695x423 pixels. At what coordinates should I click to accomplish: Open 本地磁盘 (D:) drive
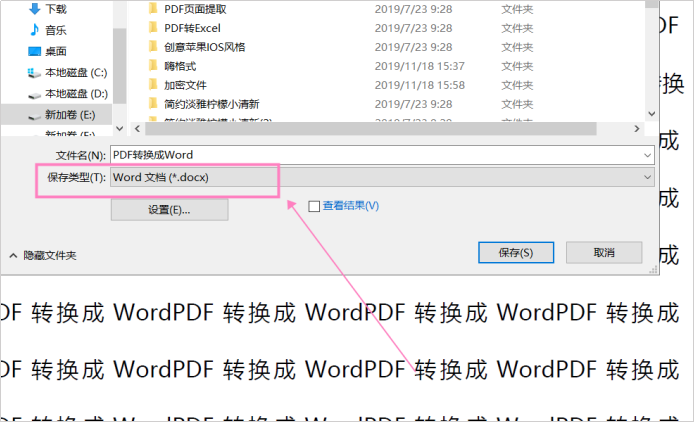[76, 94]
